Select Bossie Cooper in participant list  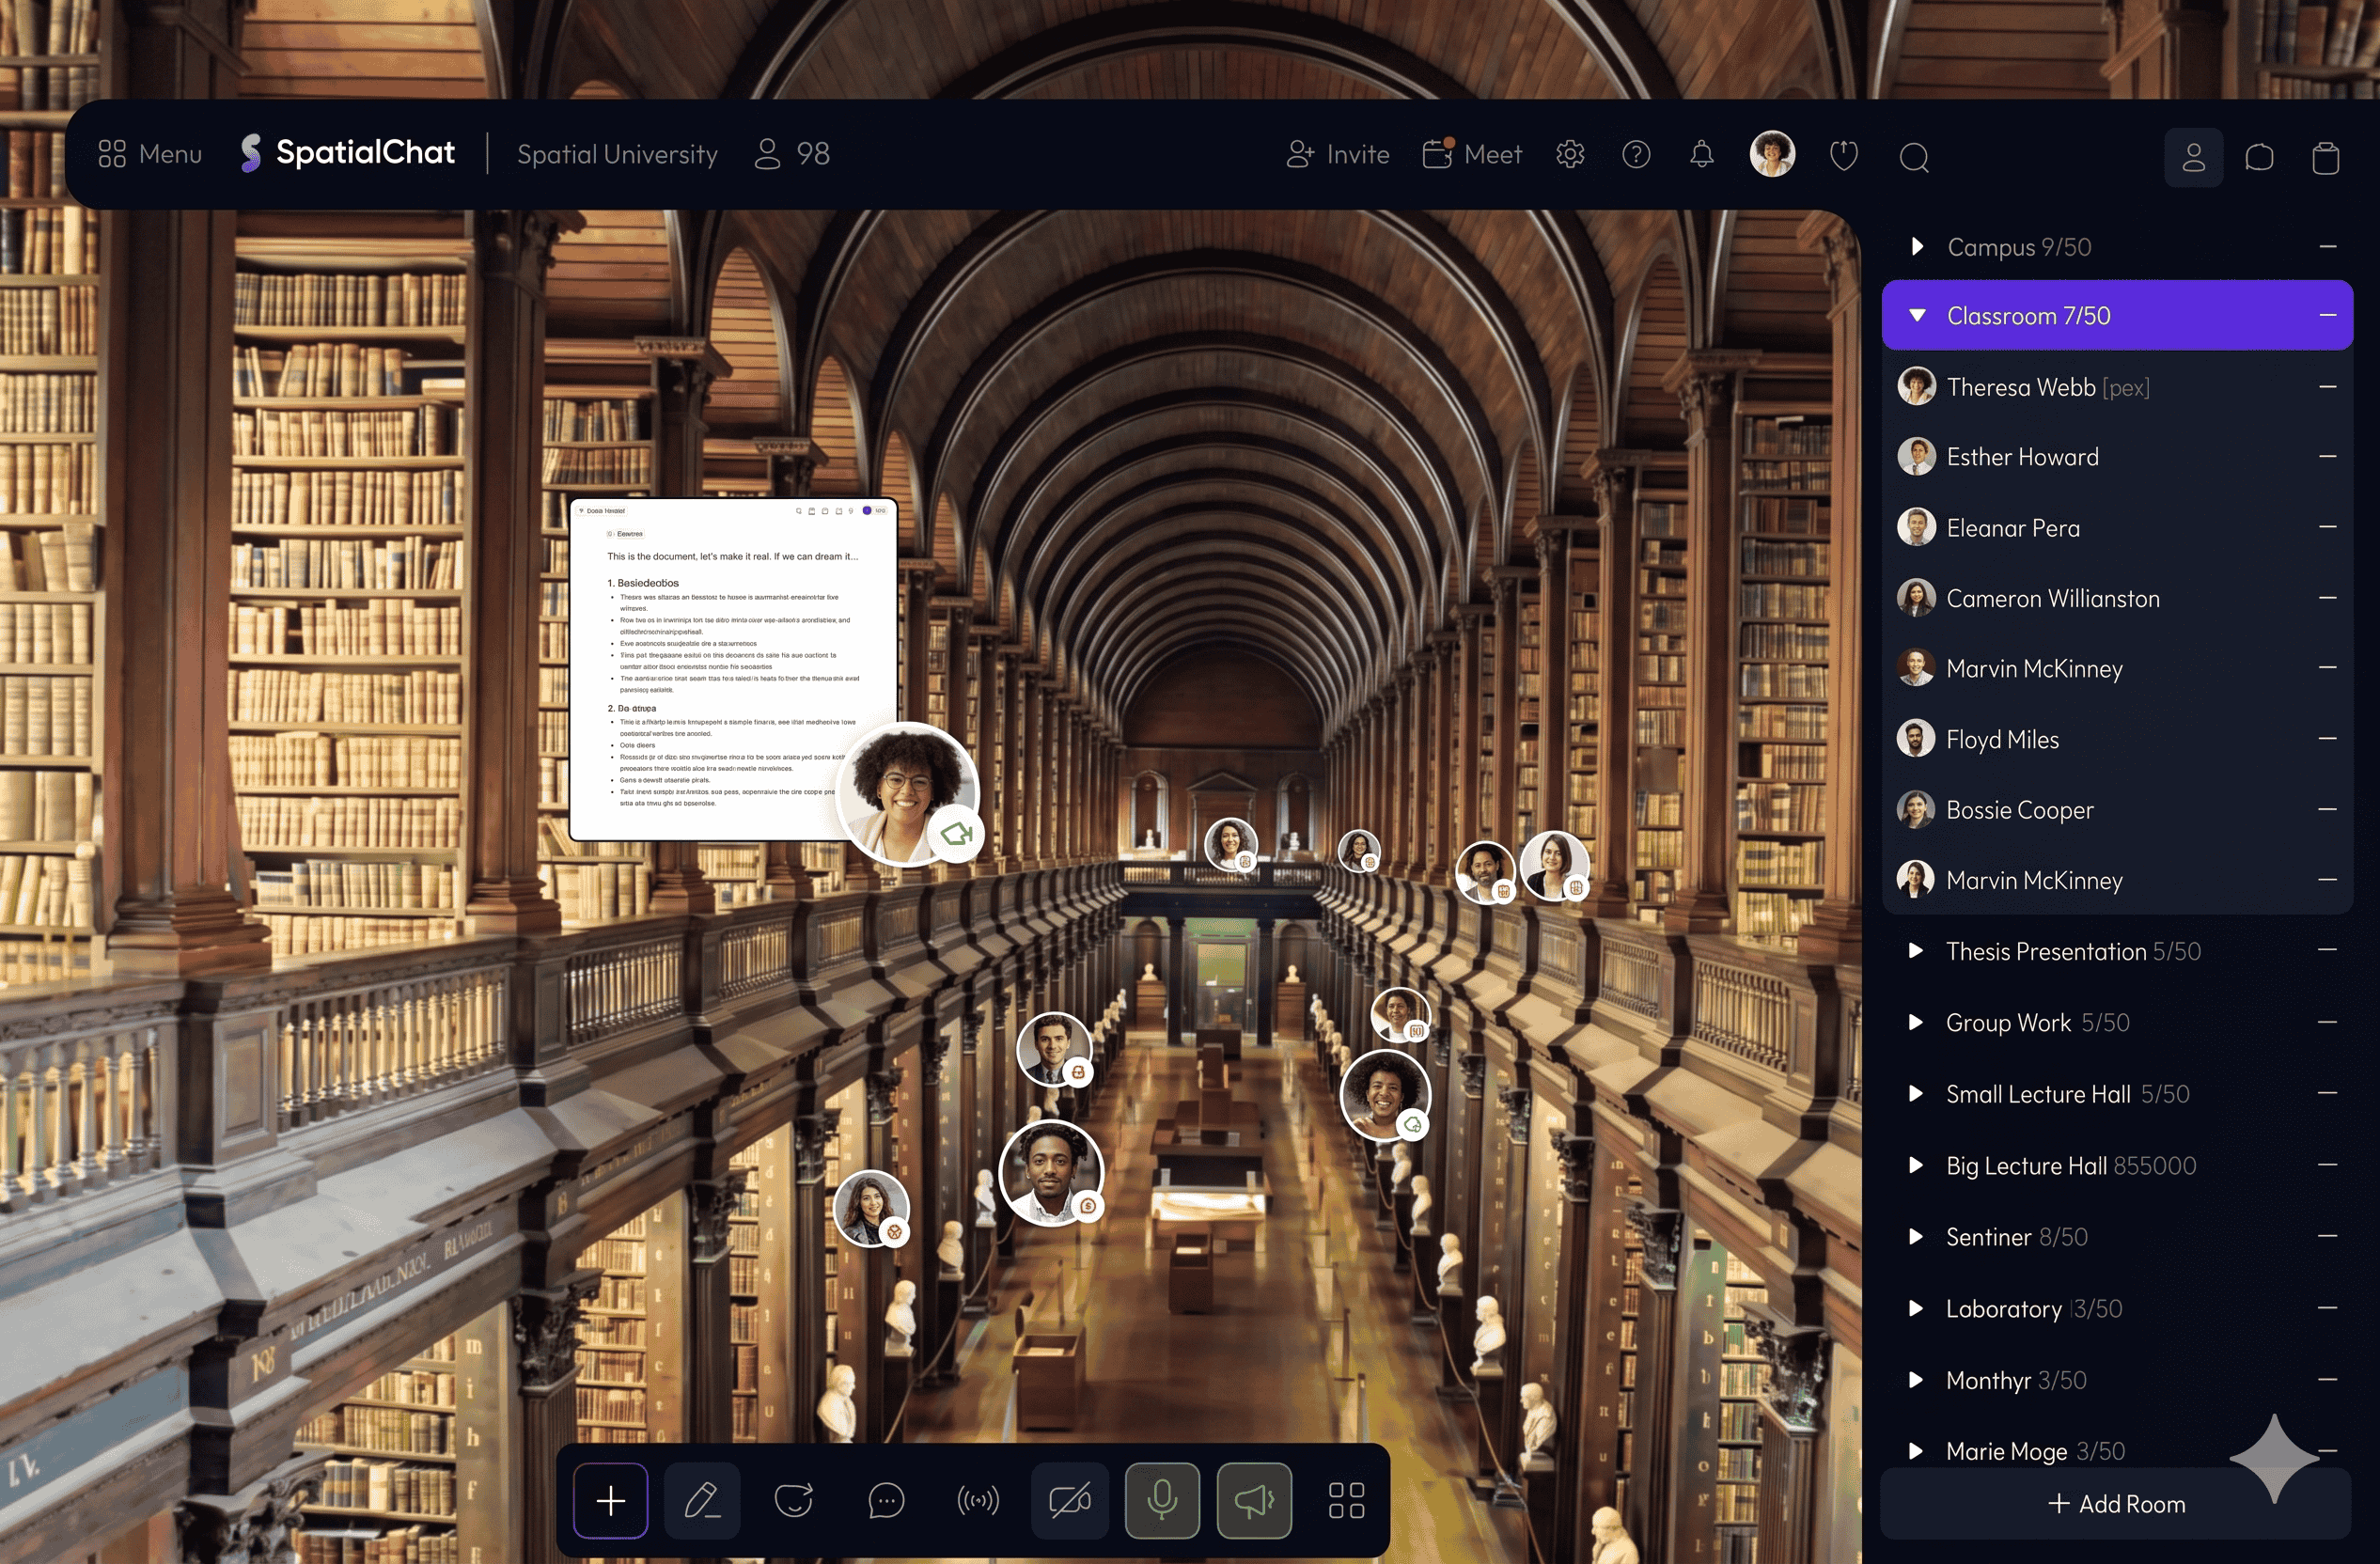point(2116,809)
